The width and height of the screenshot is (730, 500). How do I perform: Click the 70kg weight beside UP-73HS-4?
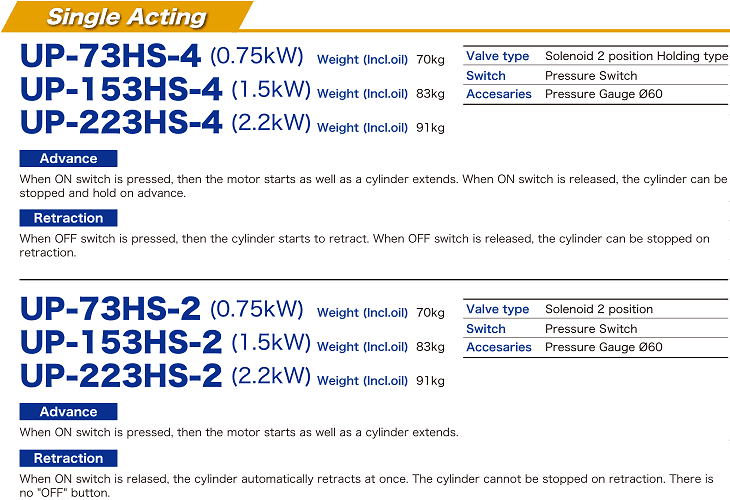pyautogui.click(x=430, y=60)
